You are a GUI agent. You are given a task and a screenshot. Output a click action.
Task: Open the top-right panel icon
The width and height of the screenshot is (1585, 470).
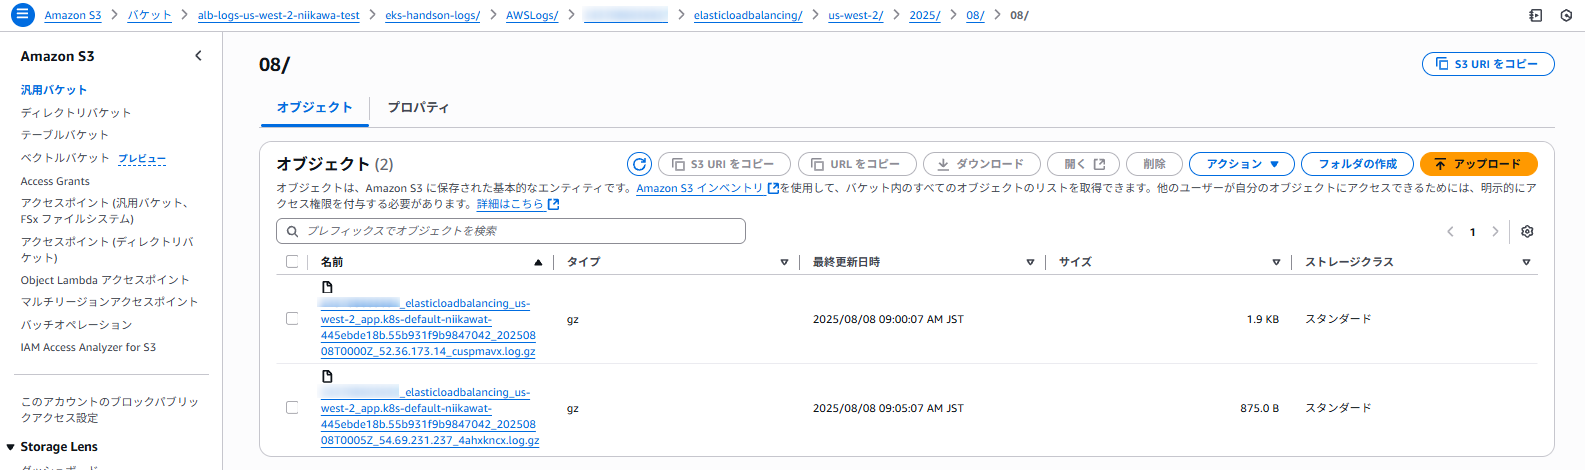(1536, 15)
